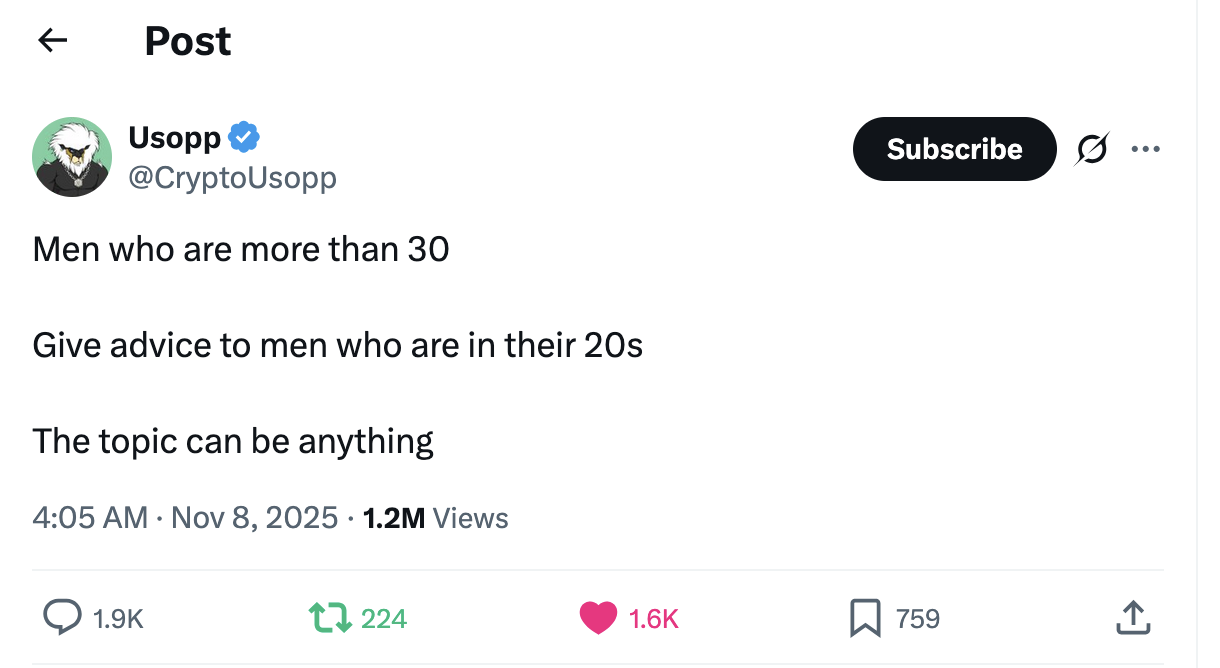Click the 224 reposts count
The image size is (1220, 668).
[x=384, y=620]
